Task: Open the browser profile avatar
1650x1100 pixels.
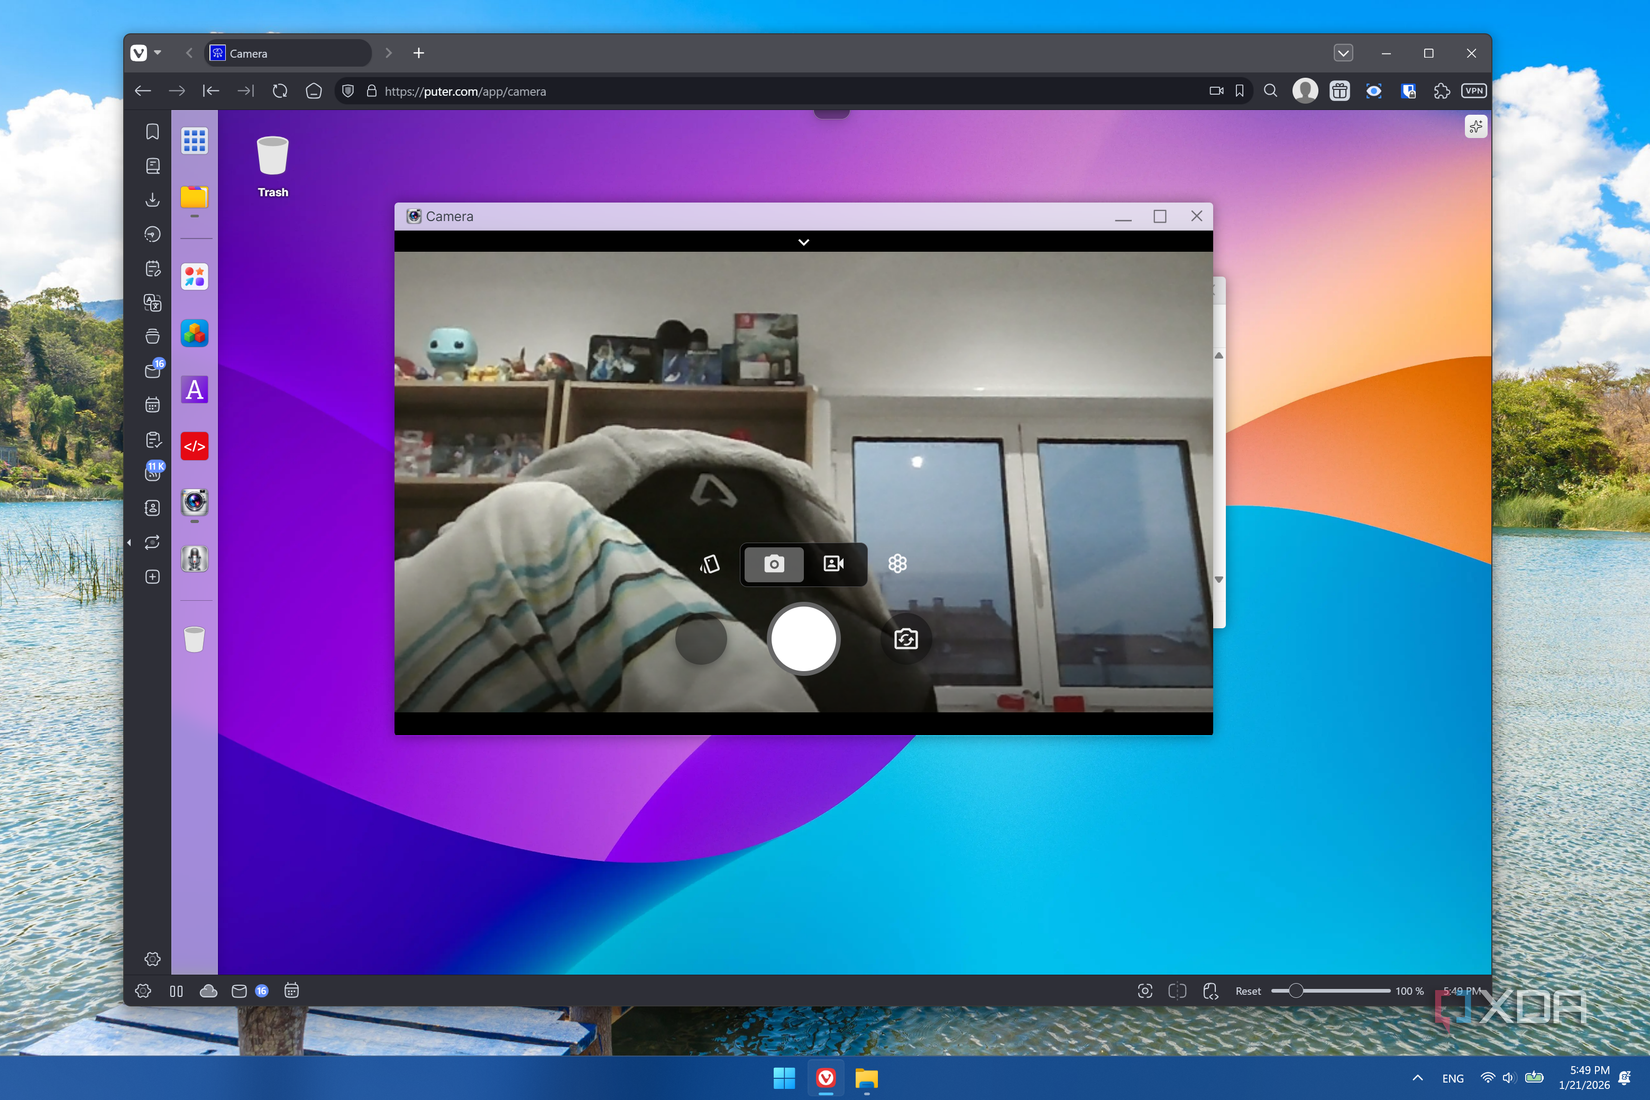Action: 1305,91
